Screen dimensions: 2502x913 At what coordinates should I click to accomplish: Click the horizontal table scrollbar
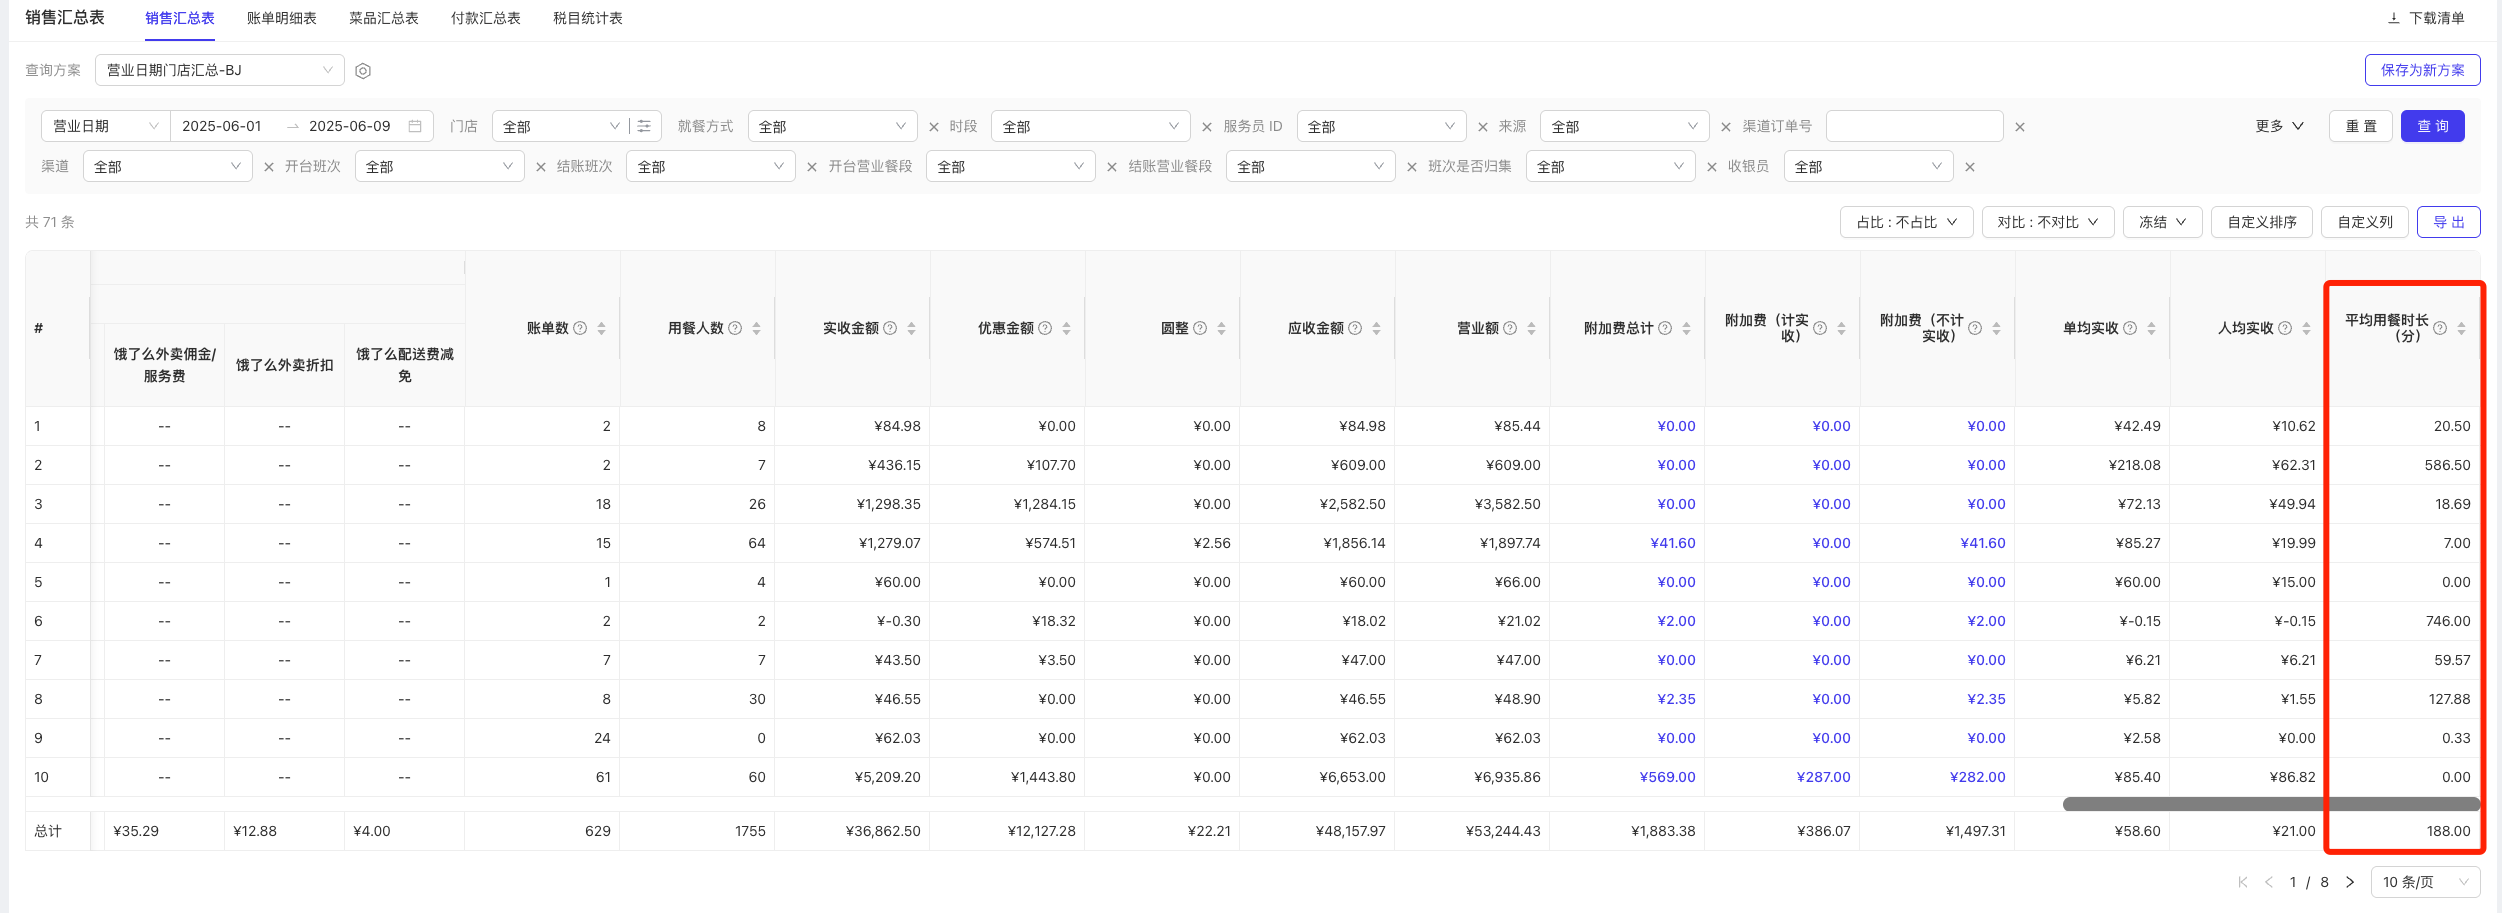tap(2271, 804)
